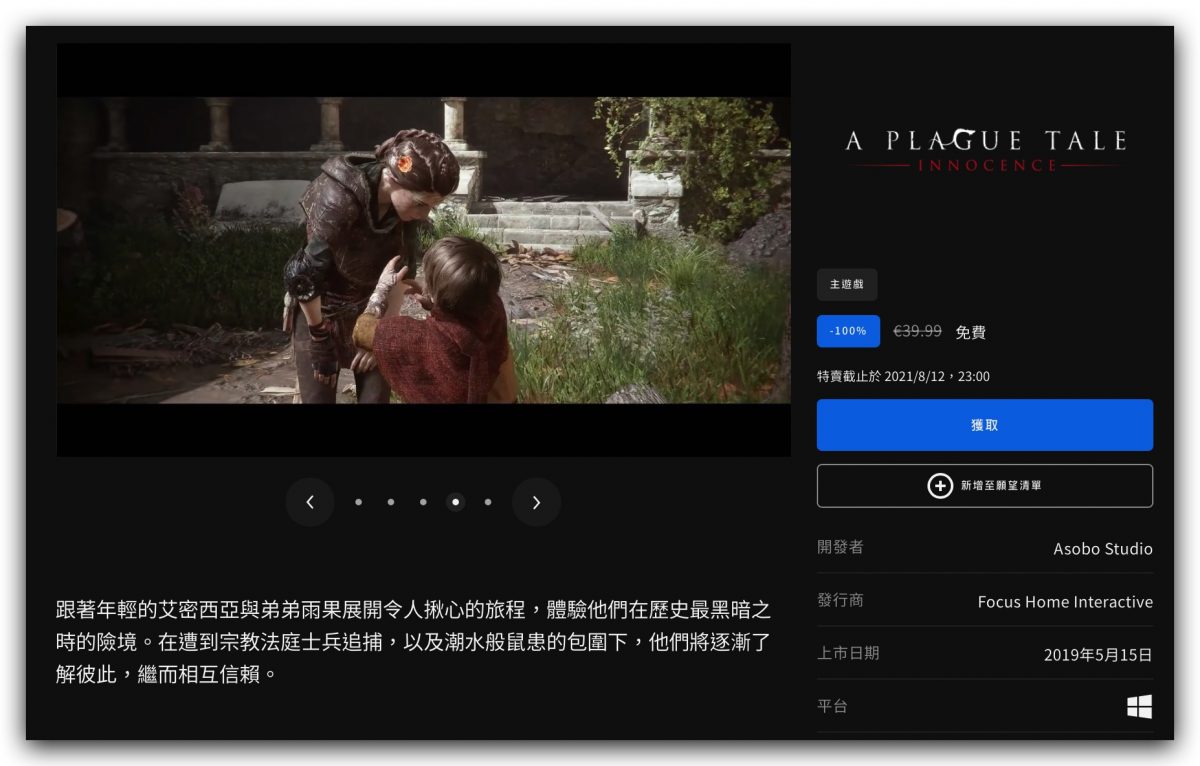Click the 開發者 label
This screenshot has width=1200, height=766.
pyautogui.click(x=840, y=547)
